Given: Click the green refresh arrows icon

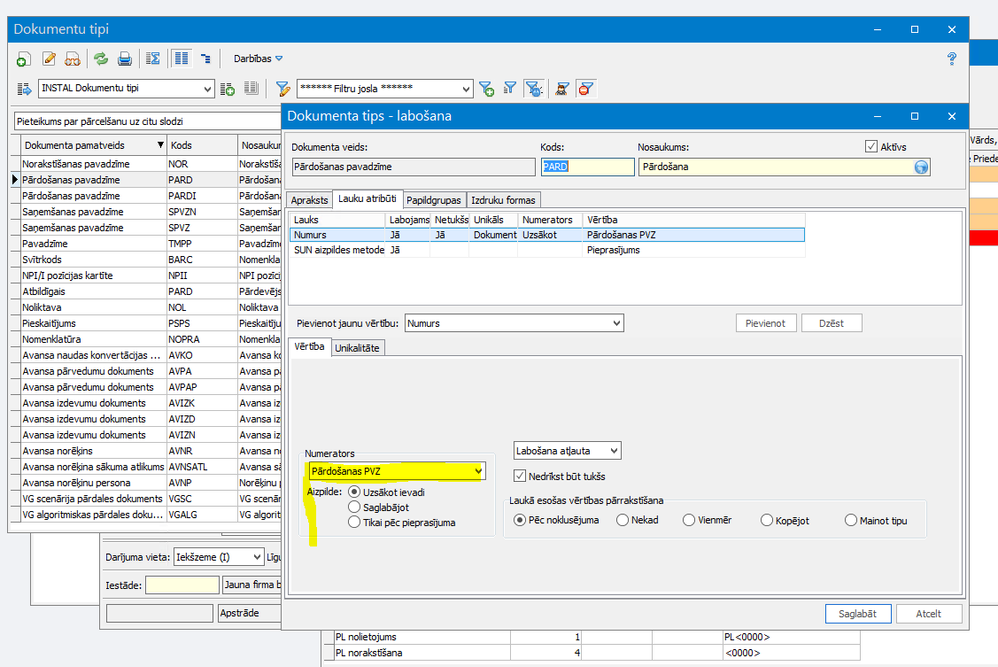Looking at the screenshot, I should click(100, 59).
